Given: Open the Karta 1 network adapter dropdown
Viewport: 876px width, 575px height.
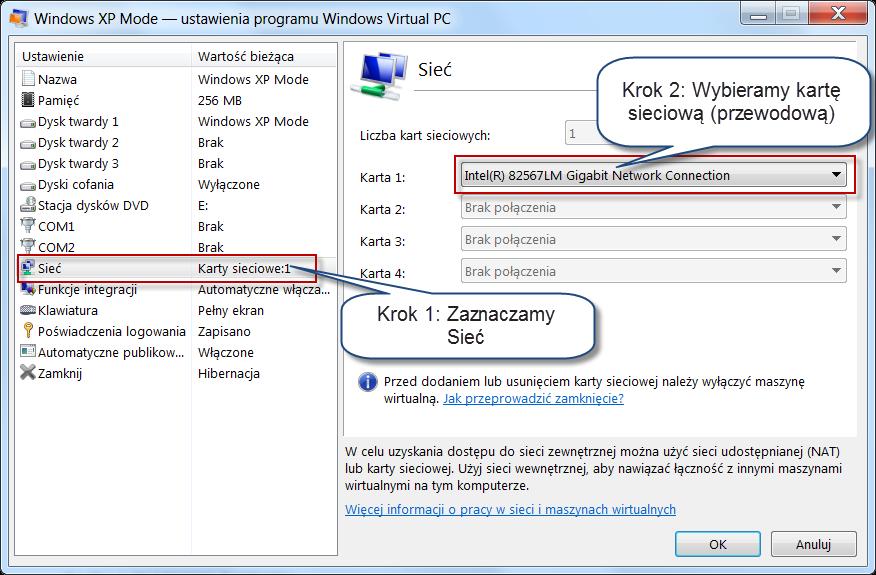Looking at the screenshot, I should click(x=653, y=175).
